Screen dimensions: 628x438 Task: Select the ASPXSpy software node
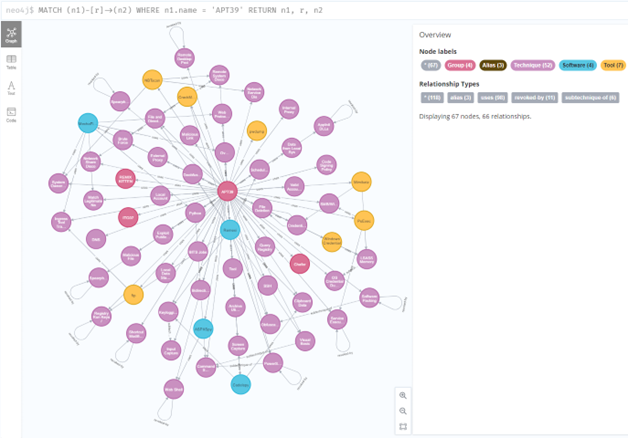click(x=203, y=329)
